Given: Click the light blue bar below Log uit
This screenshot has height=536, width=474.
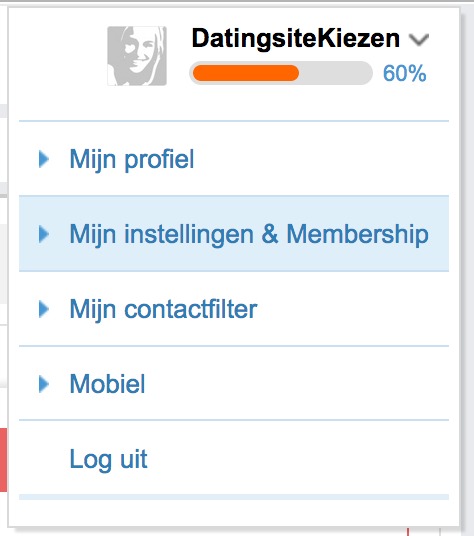Looking at the screenshot, I should click(x=234, y=497).
